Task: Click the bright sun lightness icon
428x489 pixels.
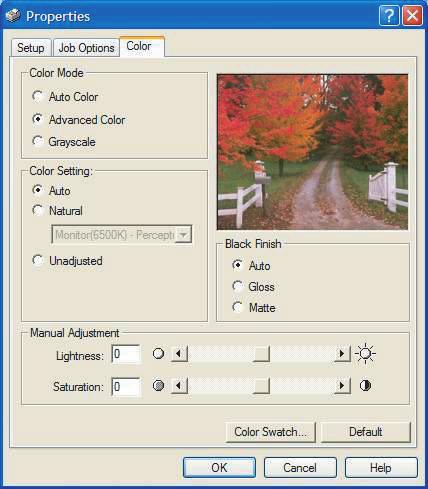Action: [365, 353]
